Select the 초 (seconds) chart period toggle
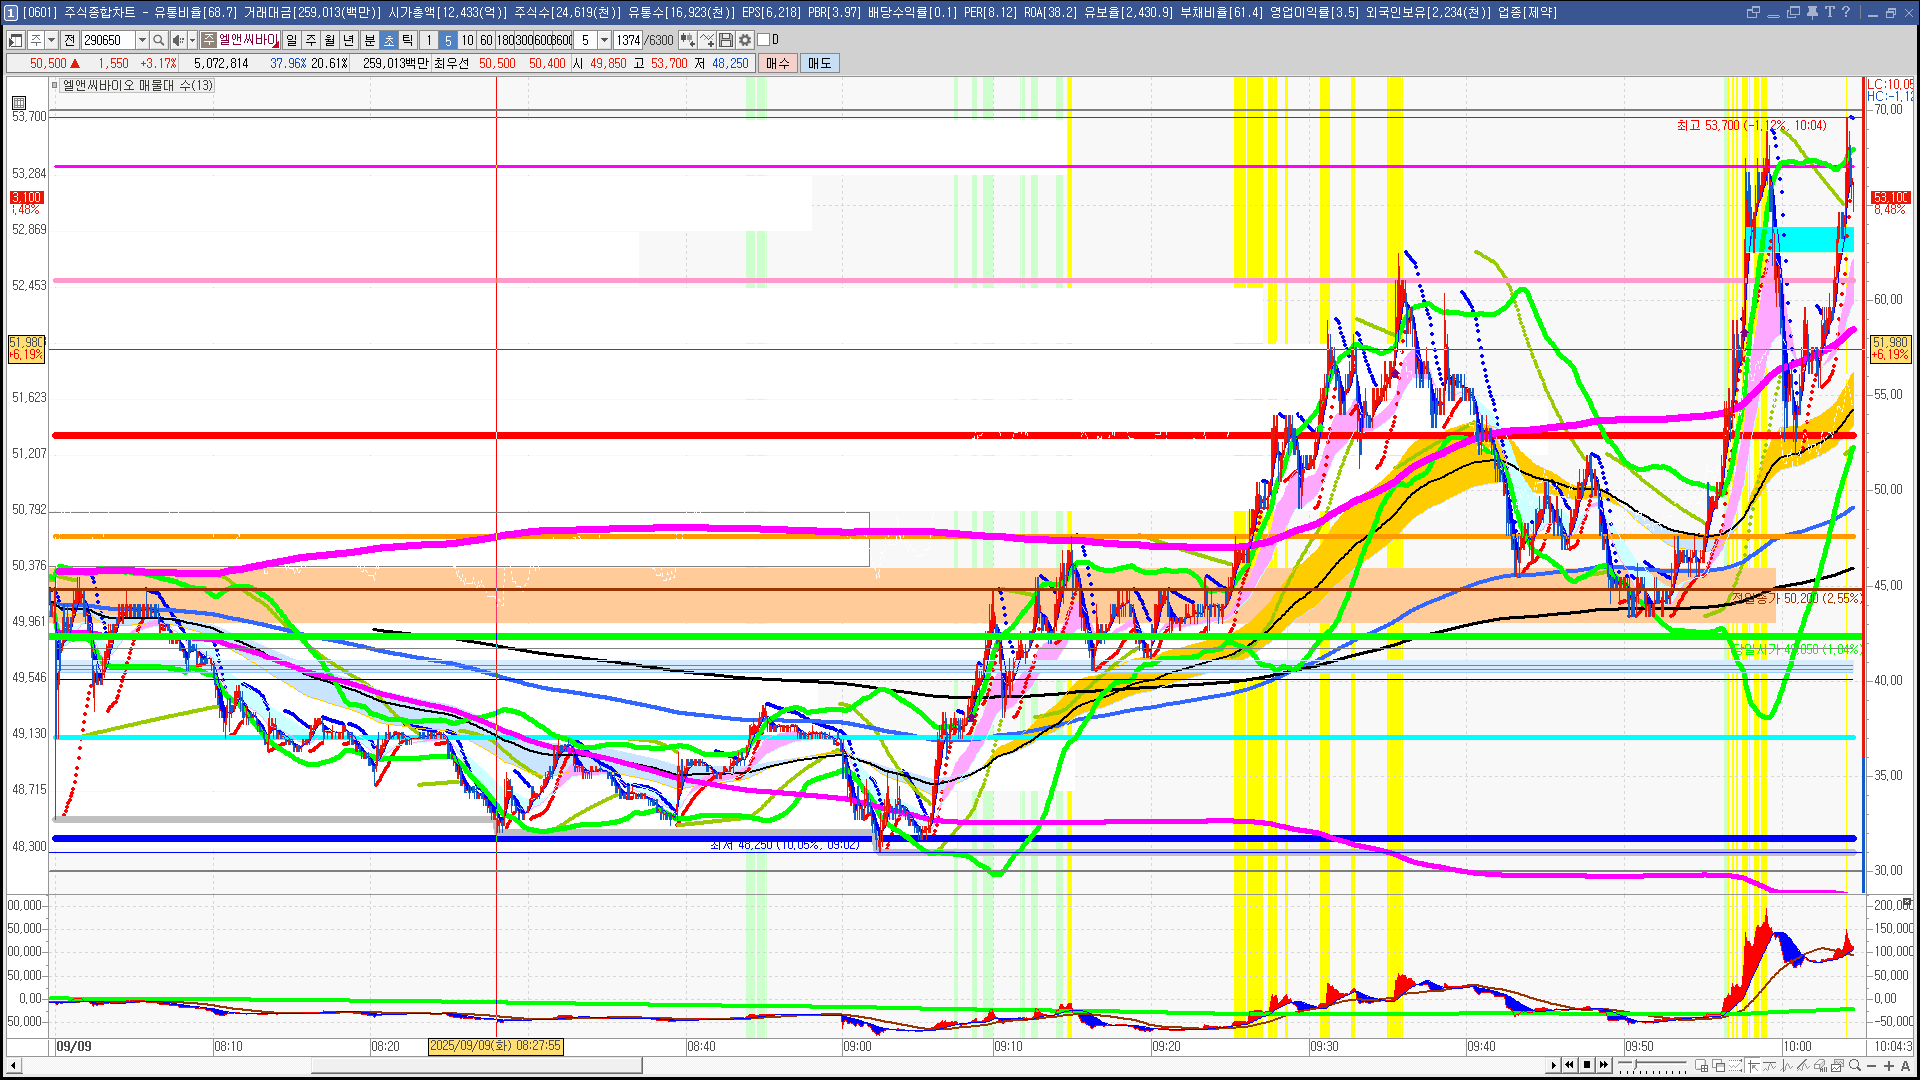Screen dimensions: 1920x1080 point(389,40)
